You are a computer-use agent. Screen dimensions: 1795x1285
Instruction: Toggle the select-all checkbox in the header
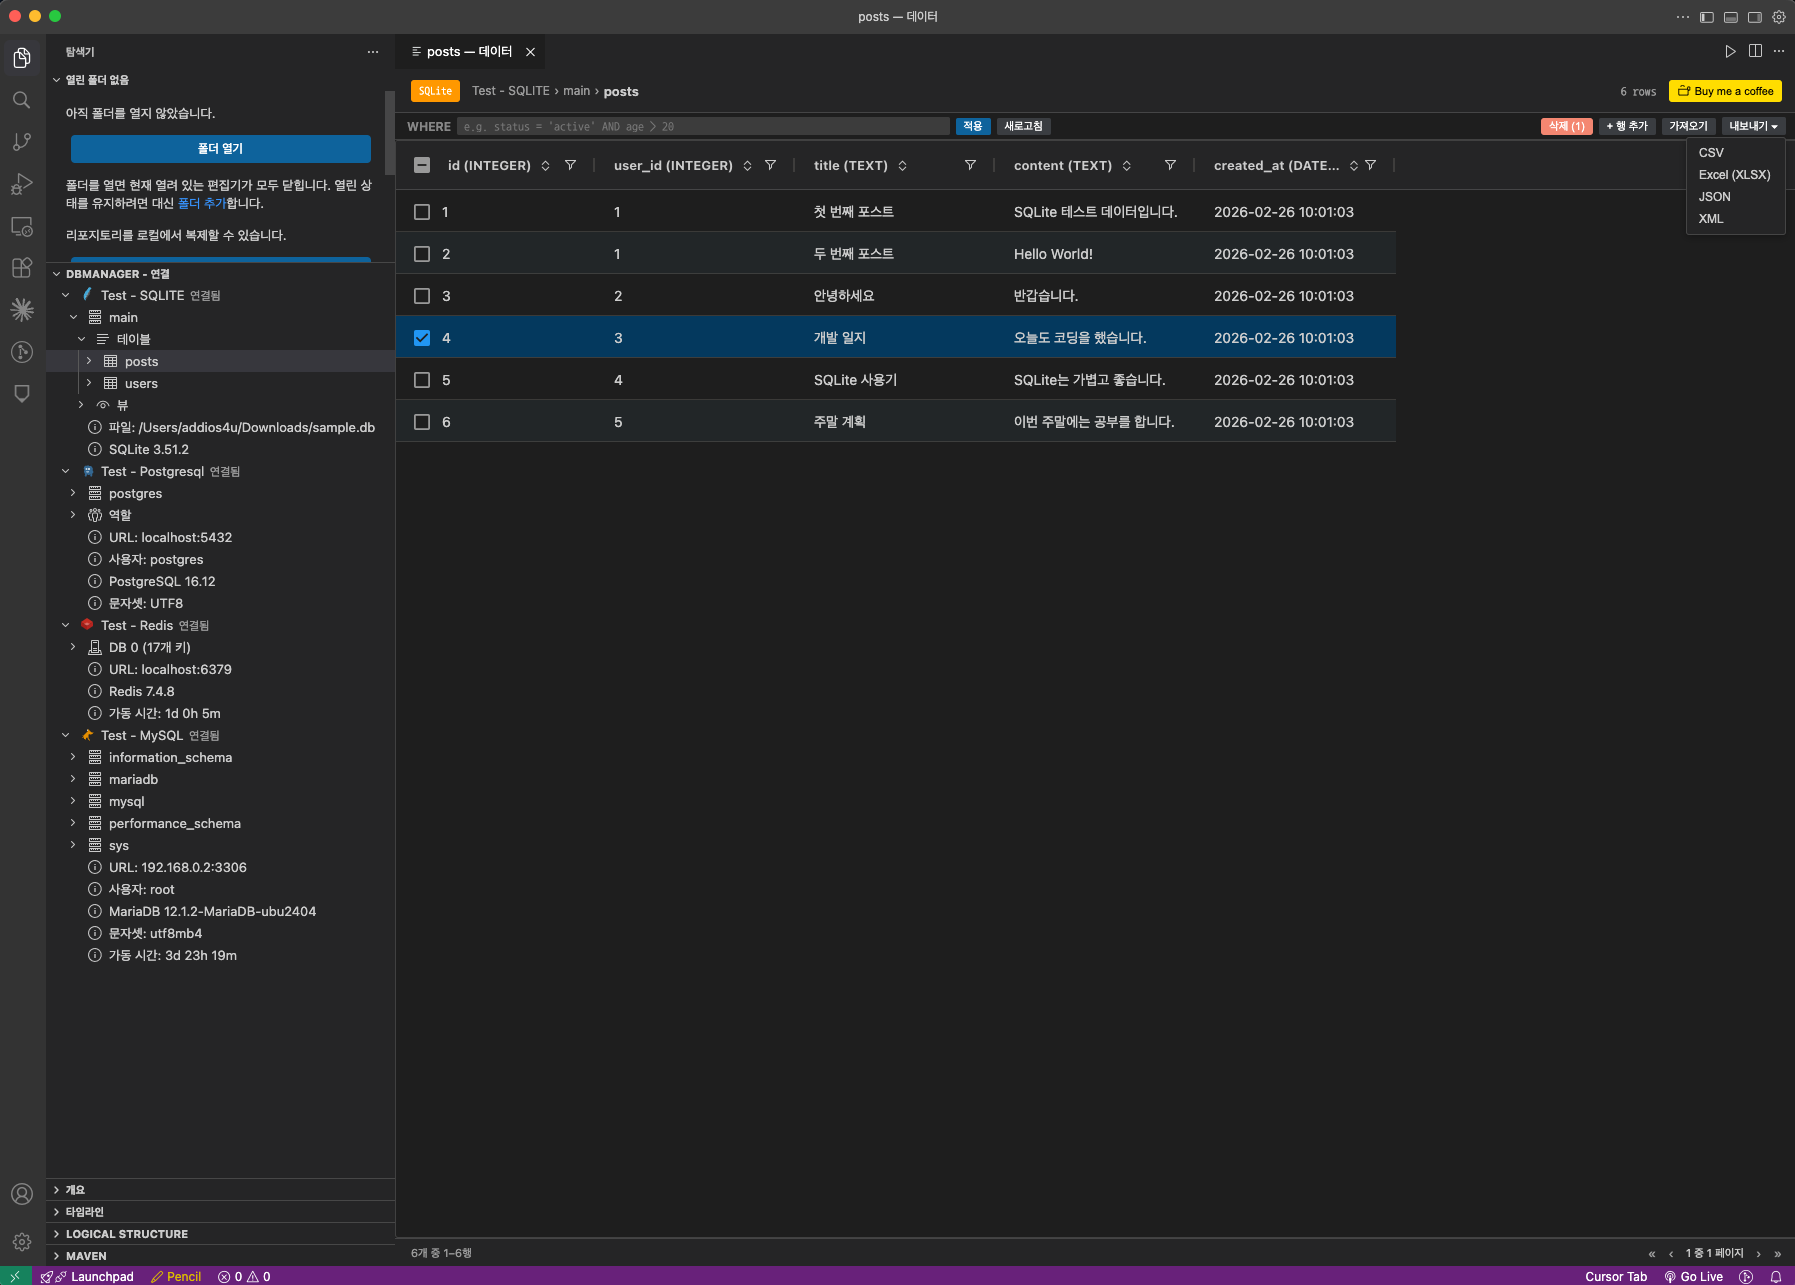[422, 165]
